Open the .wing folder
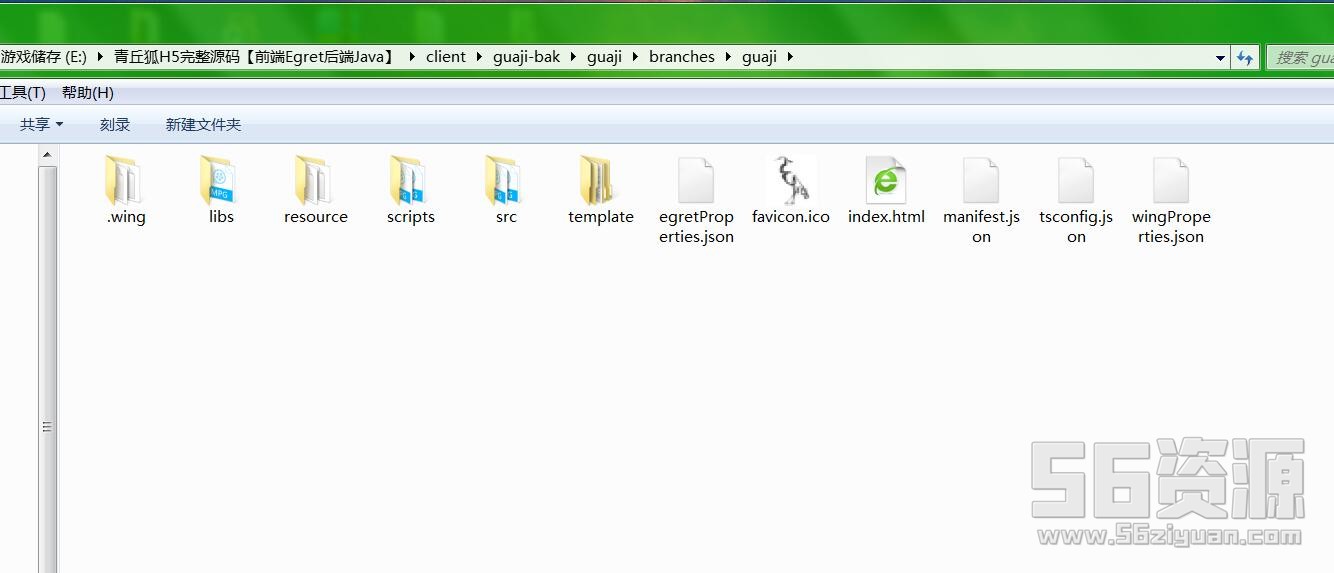Image resolution: width=1334 pixels, height=573 pixels. pyautogui.click(x=126, y=183)
